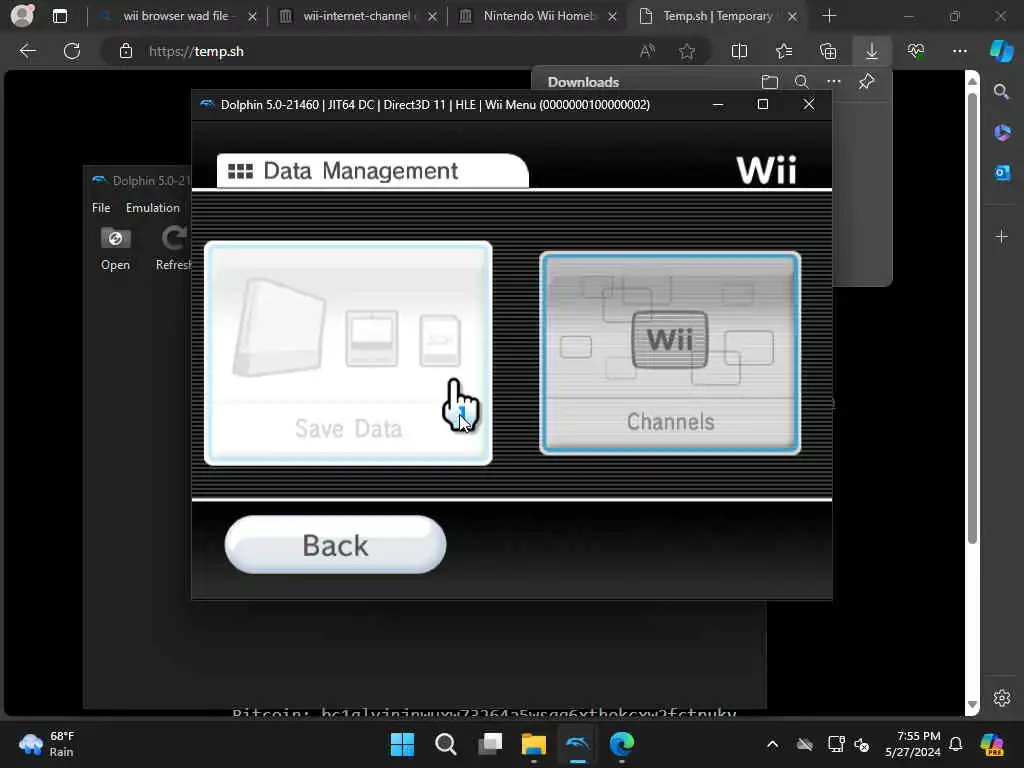Open a new browser tab
The width and height of the screenshot is (1024, 768).
[829, 16]
